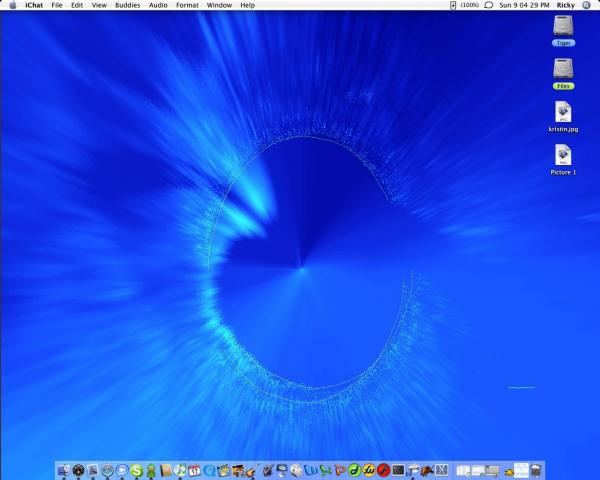
Task: Open iMovie clapperboard icon in Dock
Action: tap(223, 470)
